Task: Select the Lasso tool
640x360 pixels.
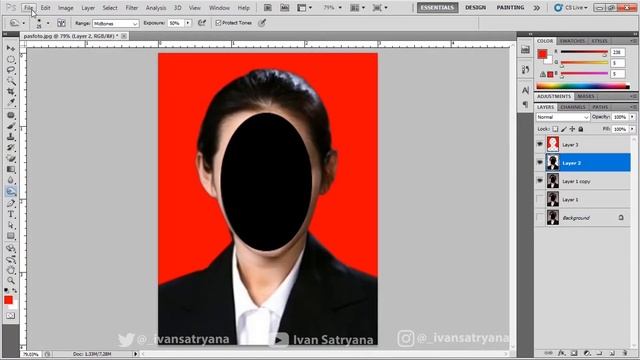Action: click(11, 70)
